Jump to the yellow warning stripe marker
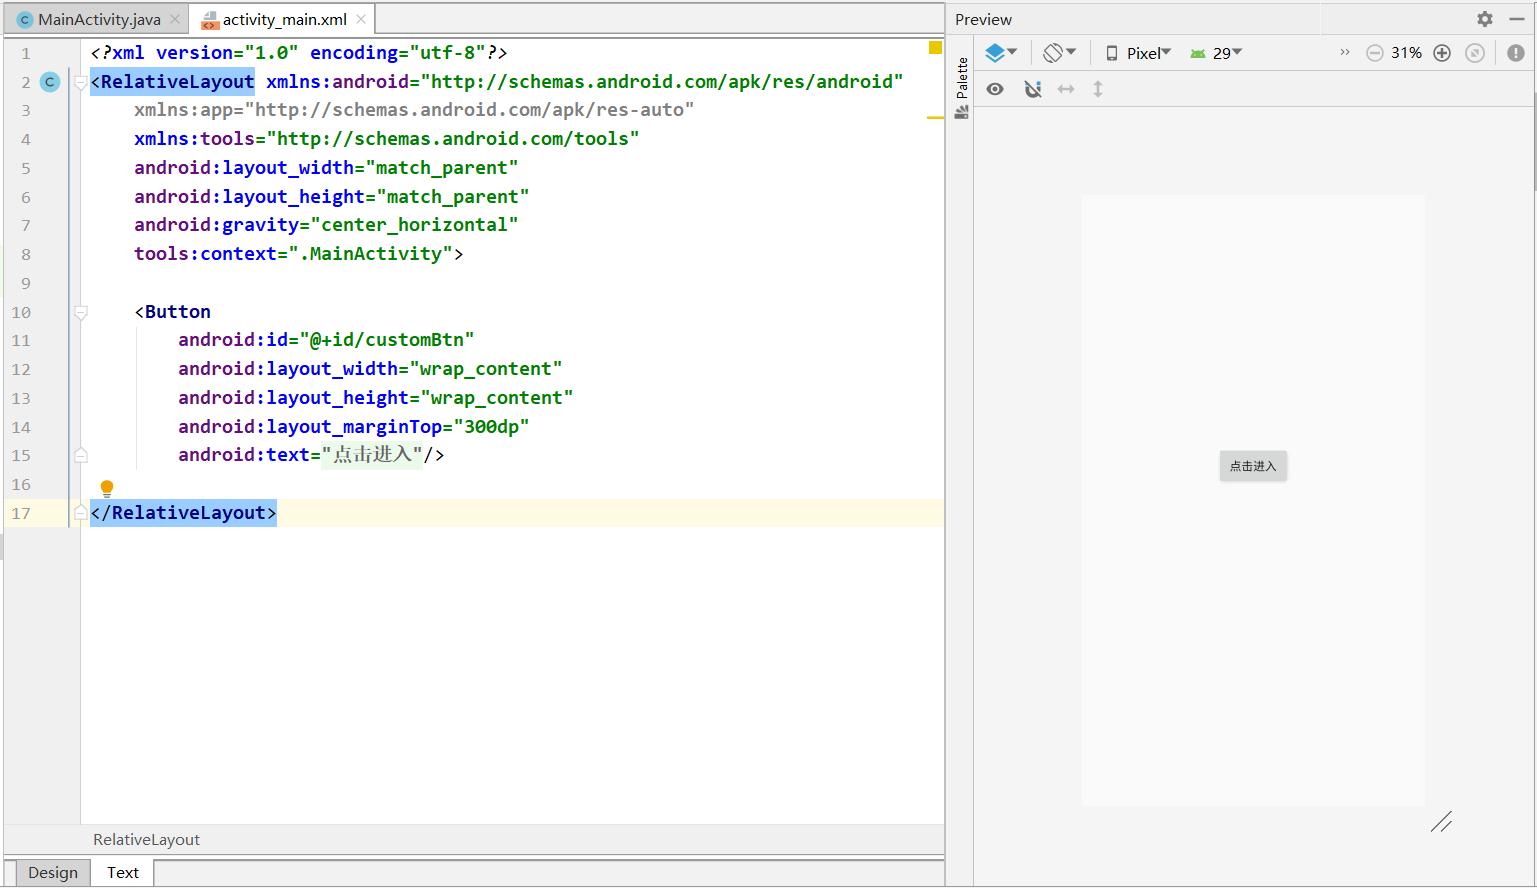This screenshot has height=888, width=1537. [935, 118]
